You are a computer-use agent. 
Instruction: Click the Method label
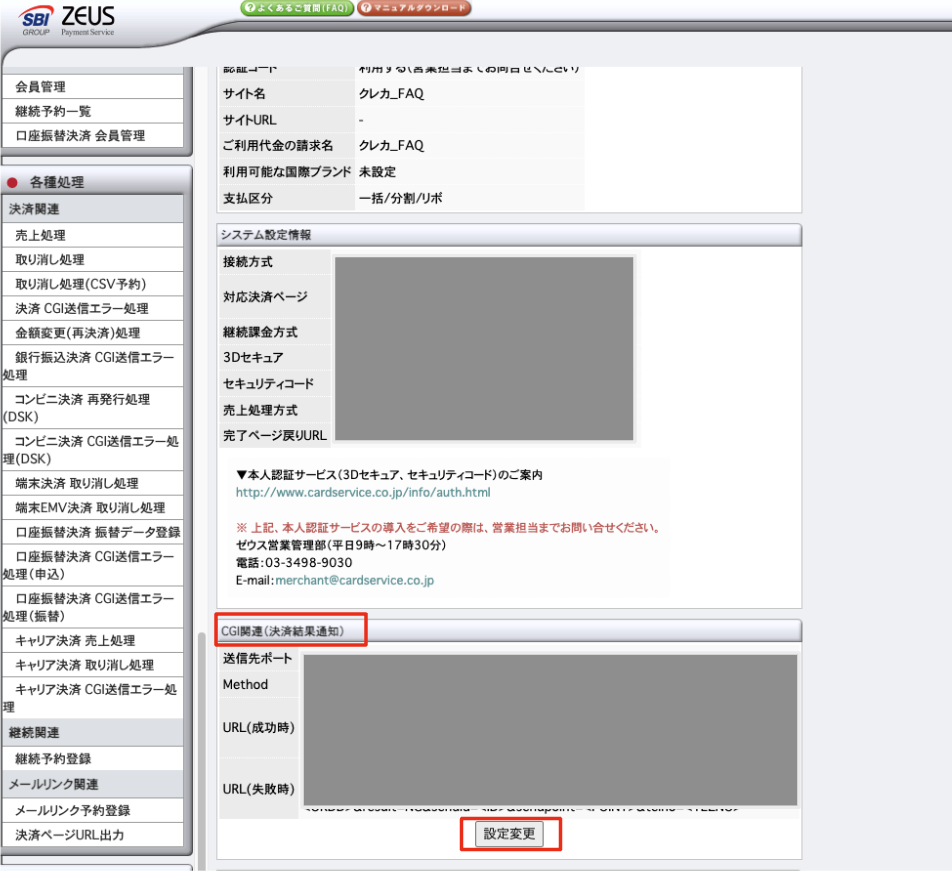click(x=245, y=684)
